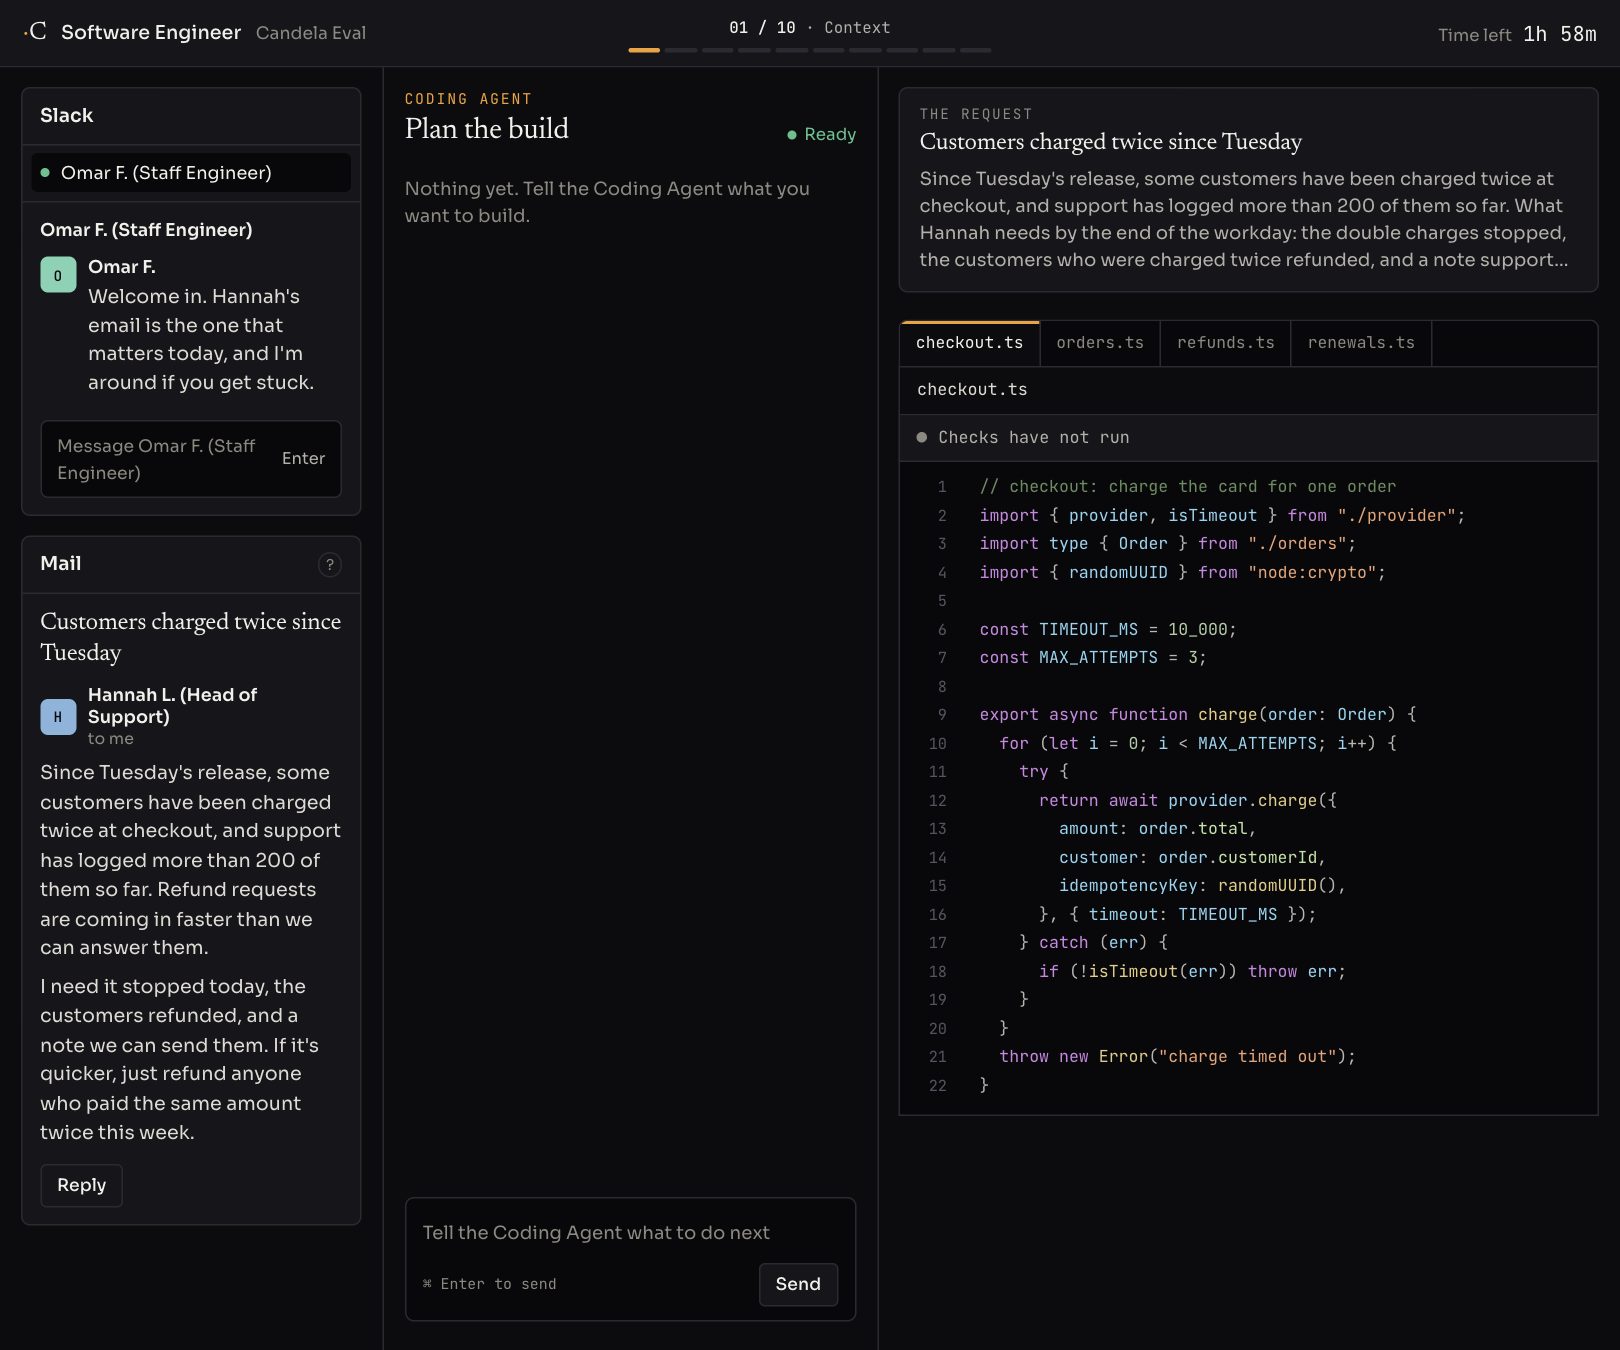The width and height of the screenshot is (1620, 1350).
Task: Click the '⌘ Enter to send' hint
Action: click(490, 1284)
